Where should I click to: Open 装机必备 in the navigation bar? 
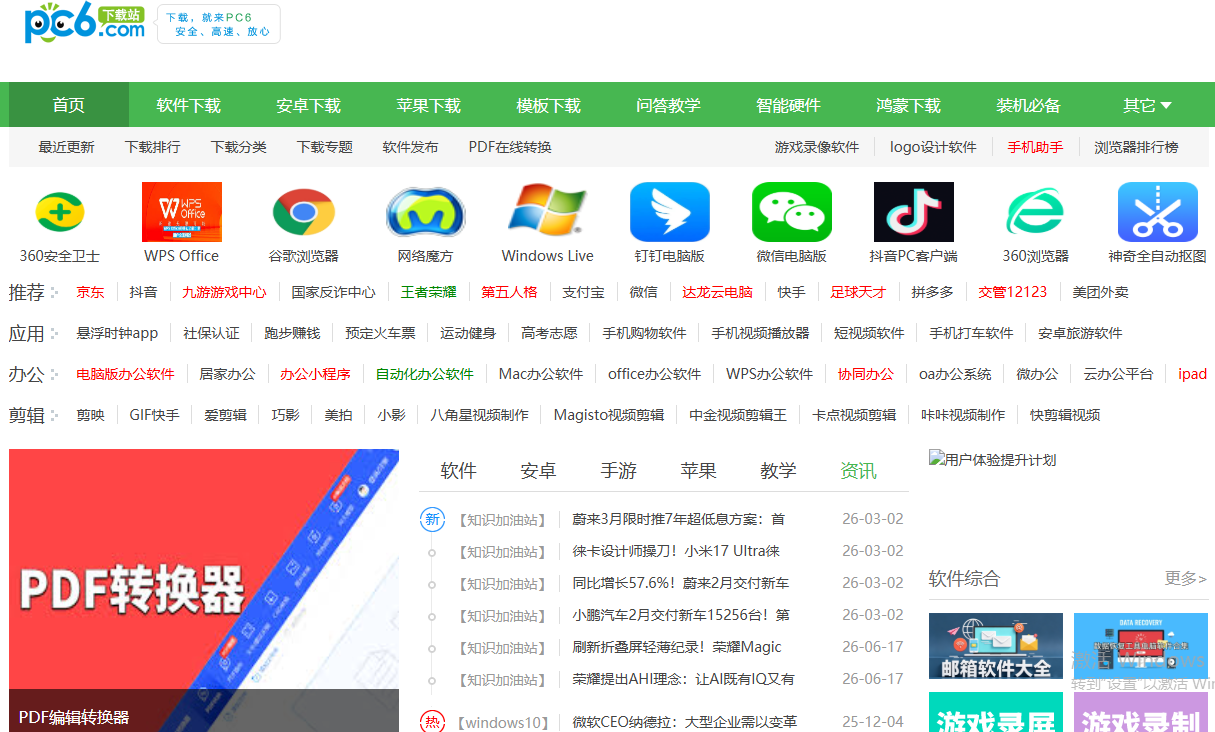pos(1029,105)
